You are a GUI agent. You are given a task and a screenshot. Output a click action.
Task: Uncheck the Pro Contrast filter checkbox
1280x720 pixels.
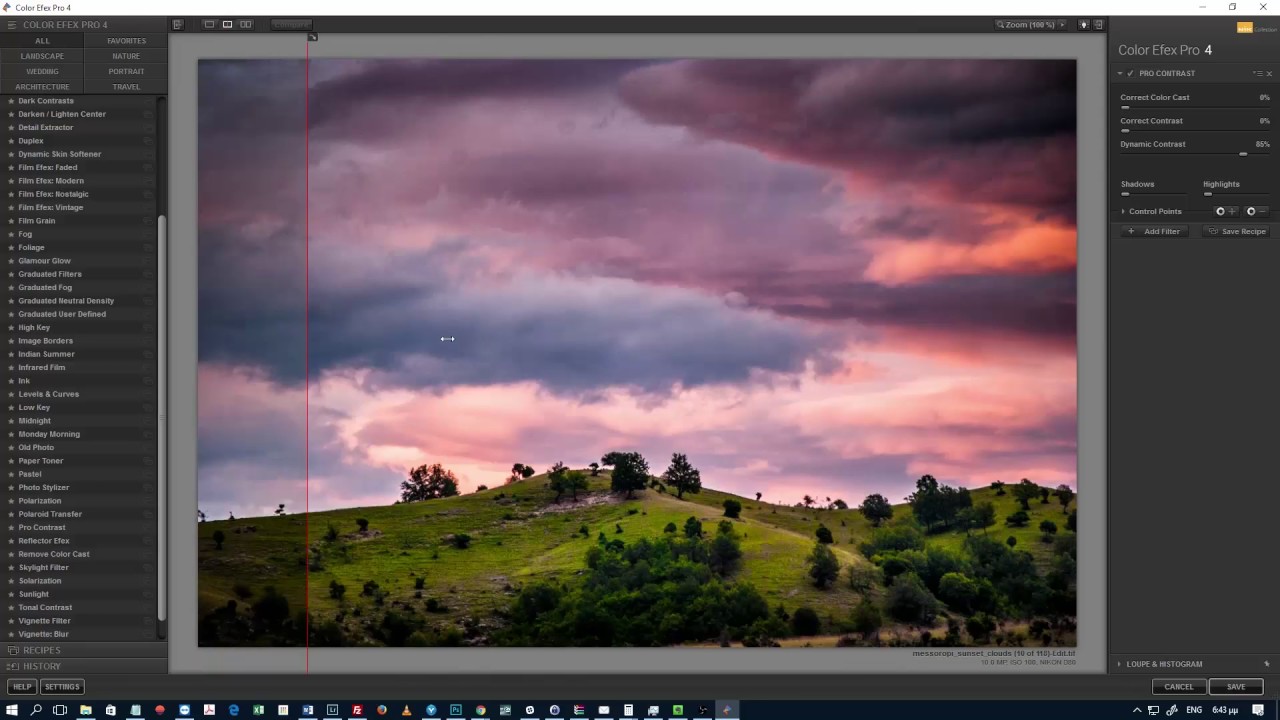click(x=1130, y=74)
